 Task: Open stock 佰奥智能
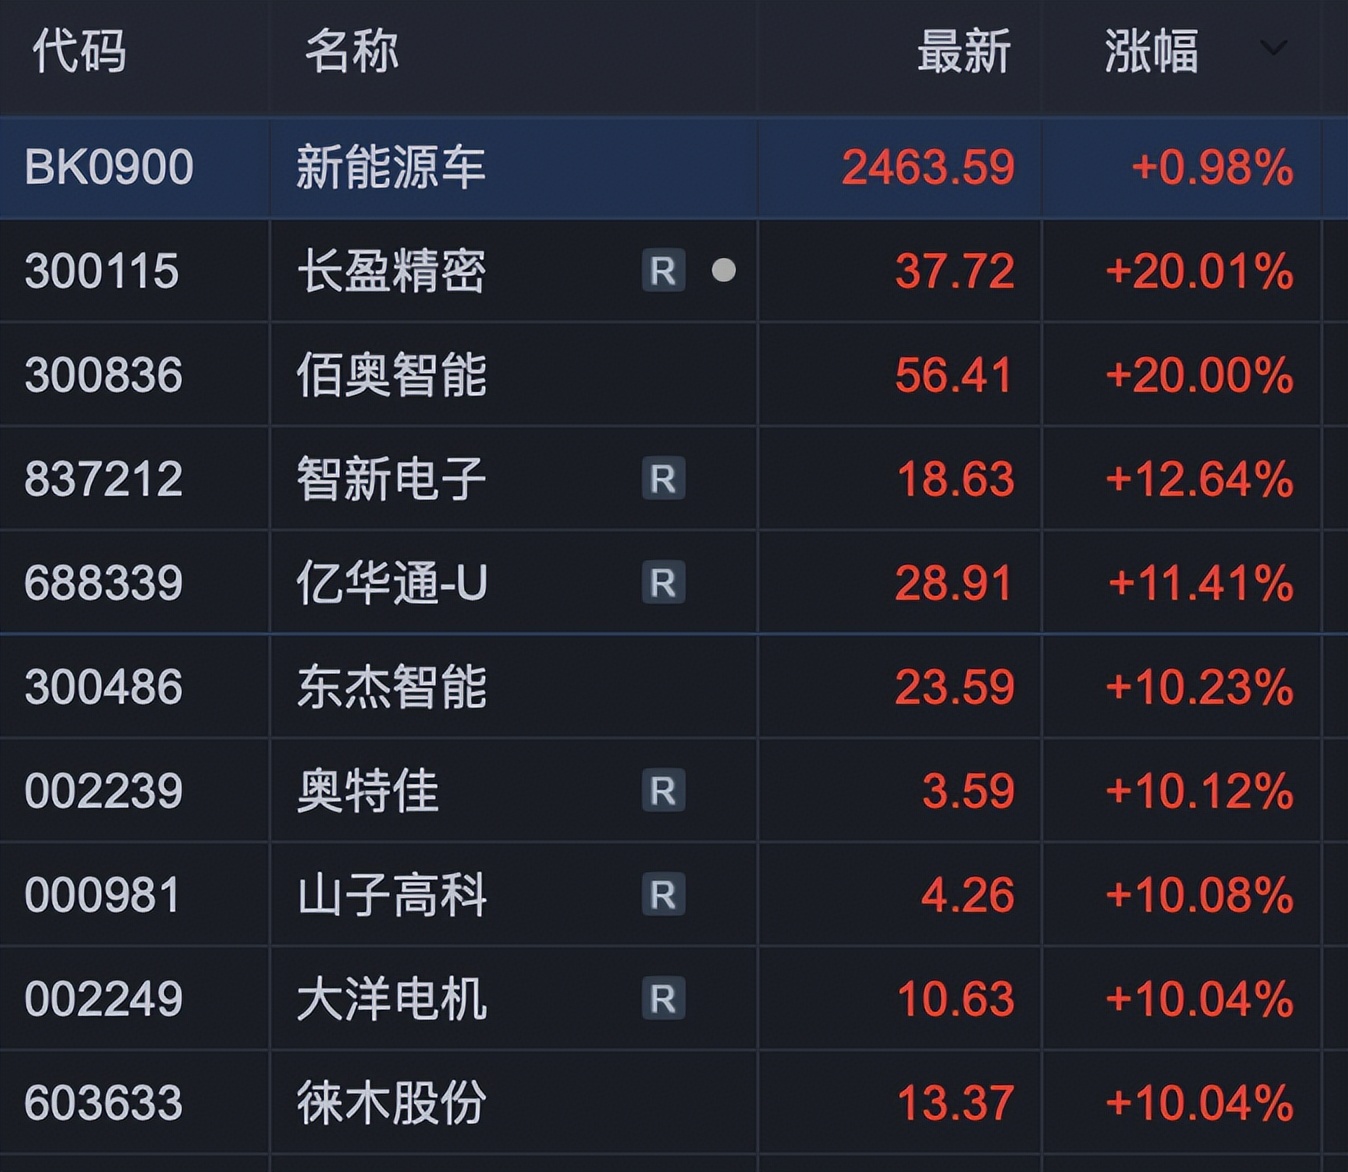[391, 375]
